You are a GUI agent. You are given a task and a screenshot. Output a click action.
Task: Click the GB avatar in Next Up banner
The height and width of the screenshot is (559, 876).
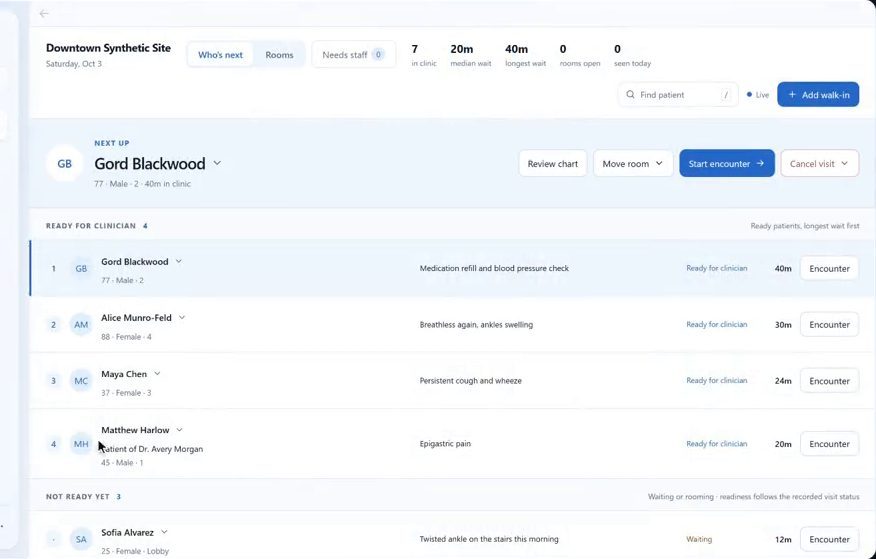(64, 164)
